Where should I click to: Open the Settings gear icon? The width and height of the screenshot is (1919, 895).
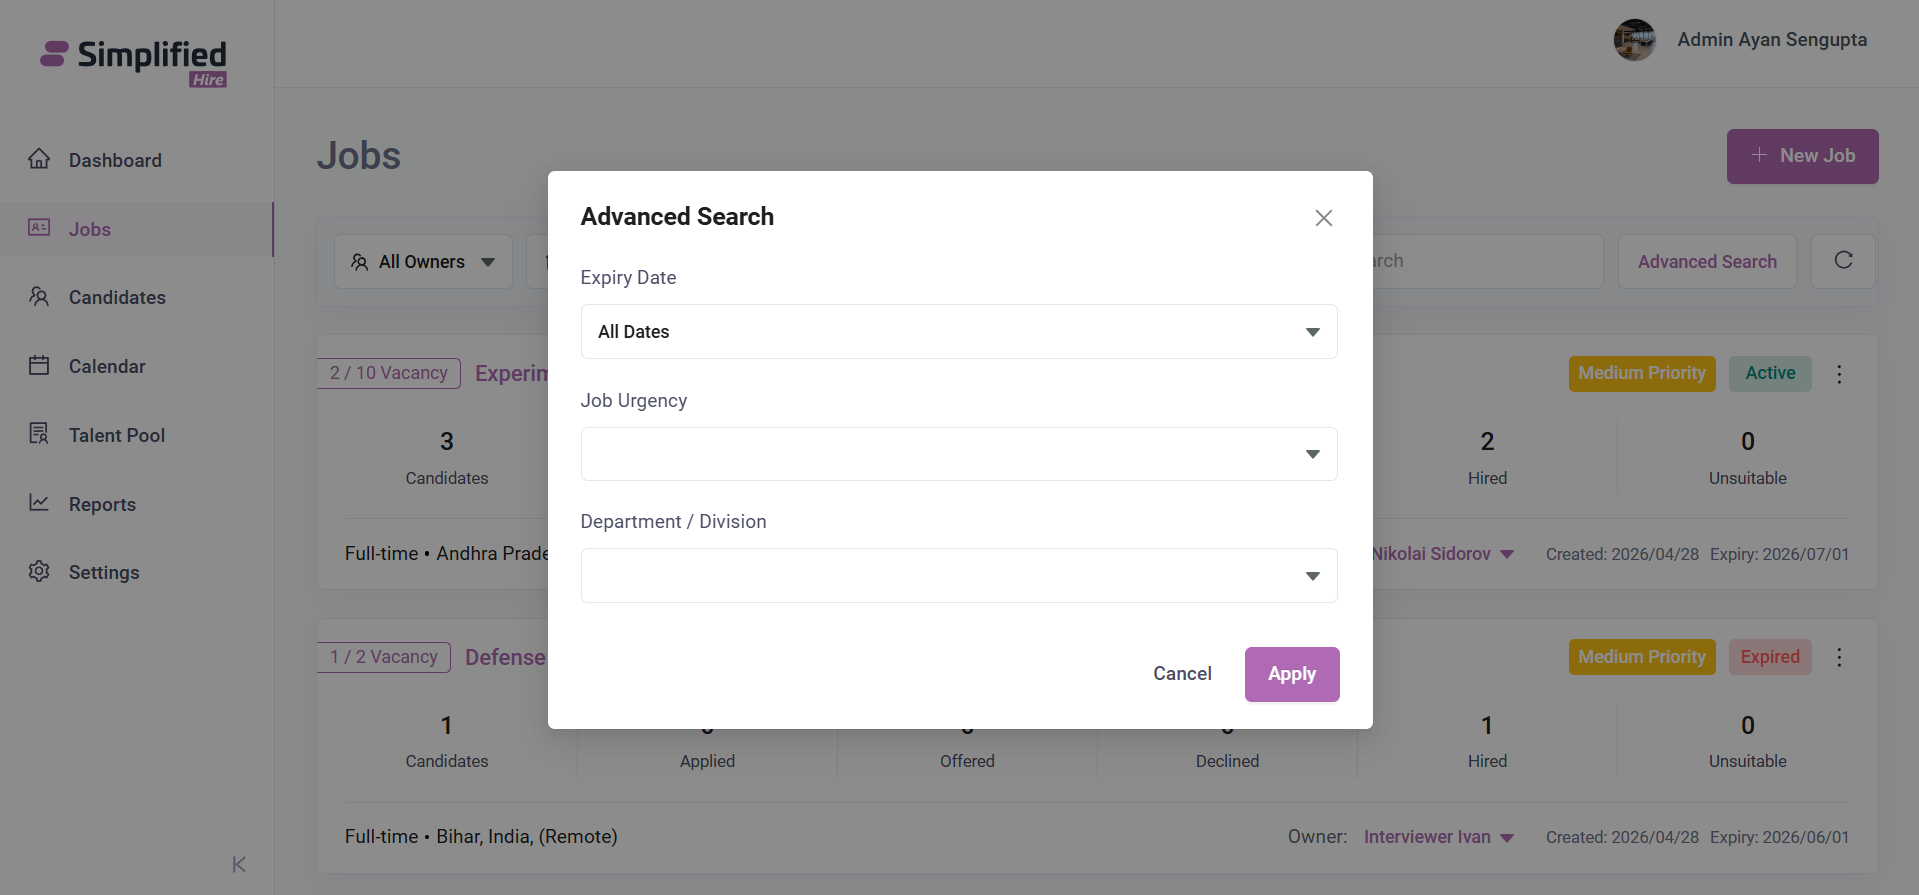39,571
